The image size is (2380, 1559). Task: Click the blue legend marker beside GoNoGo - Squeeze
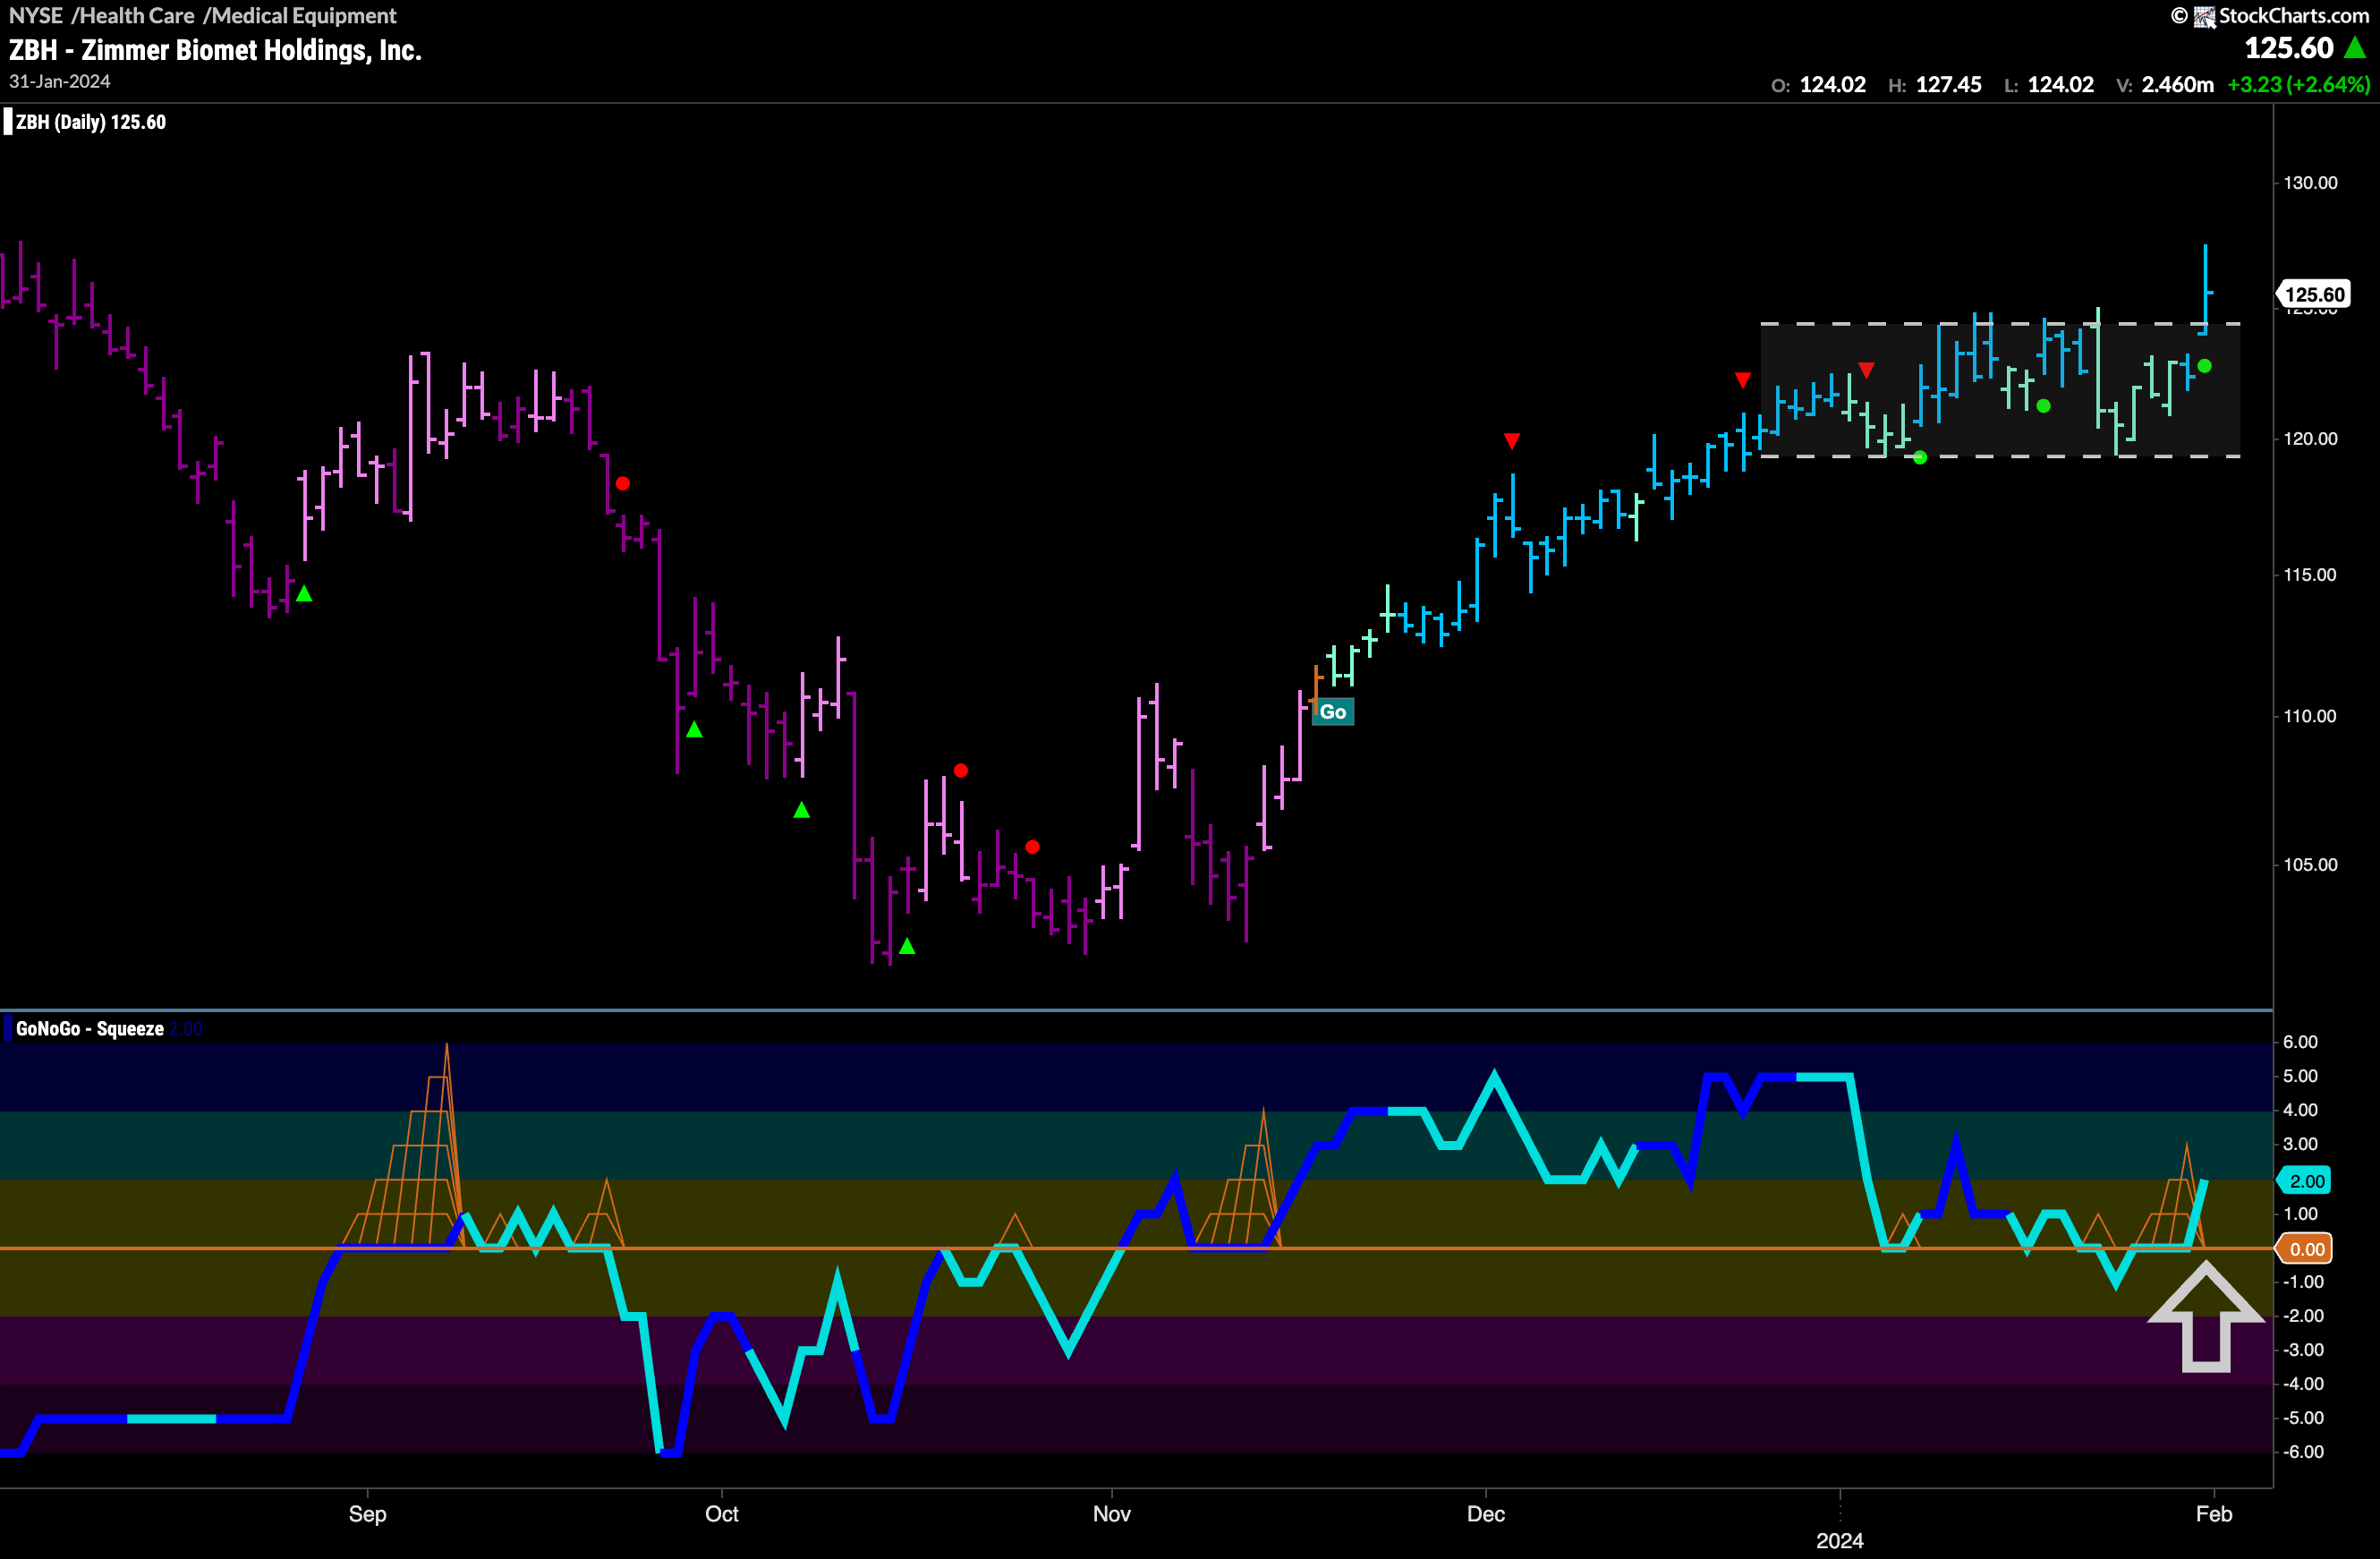8,1029
